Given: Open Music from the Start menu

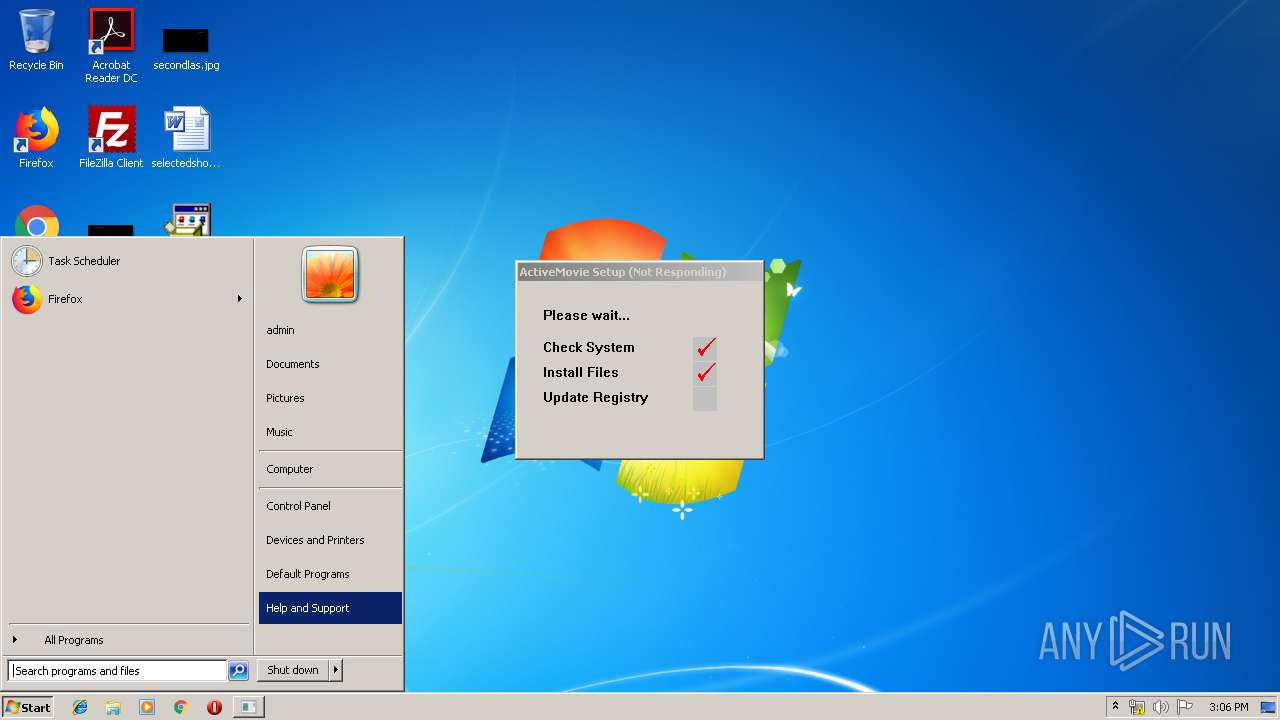Looking at the screenshot, I should [x=330, y=432].
